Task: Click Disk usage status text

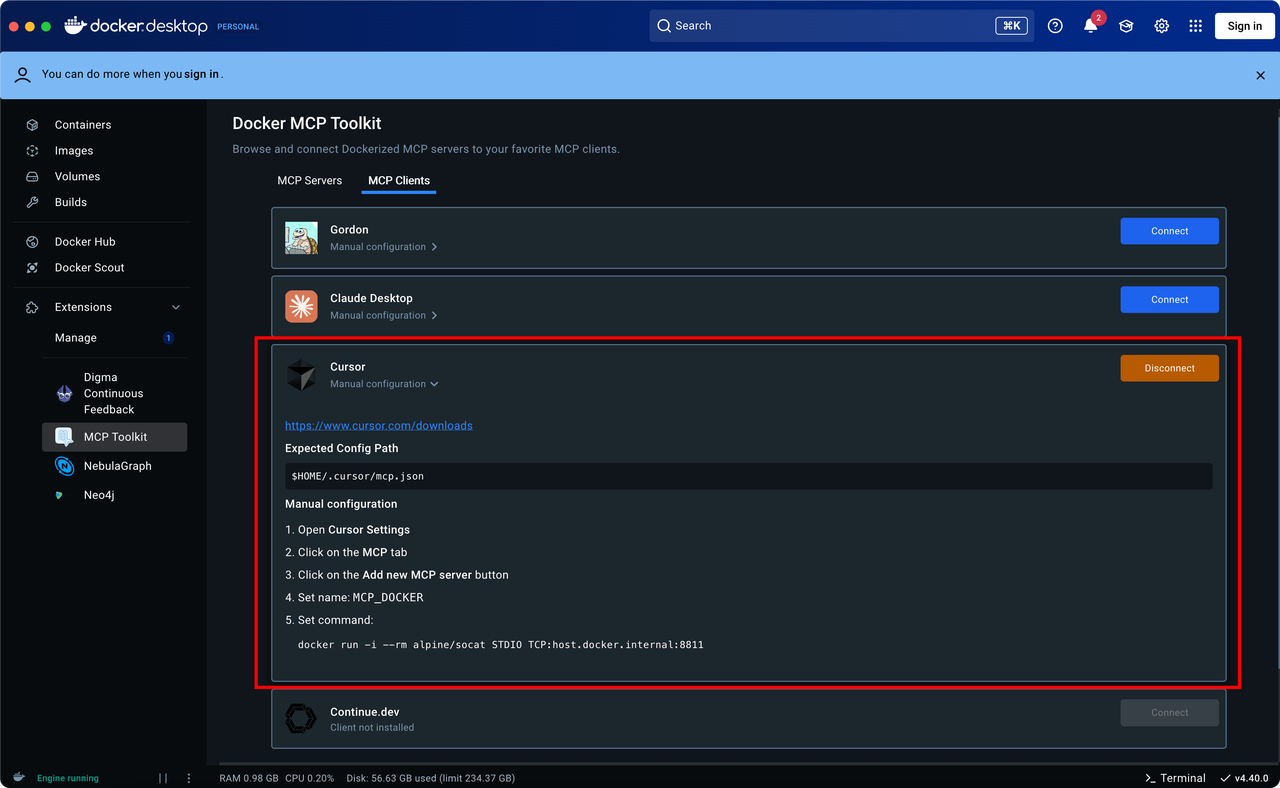Action: coord(430,778)
